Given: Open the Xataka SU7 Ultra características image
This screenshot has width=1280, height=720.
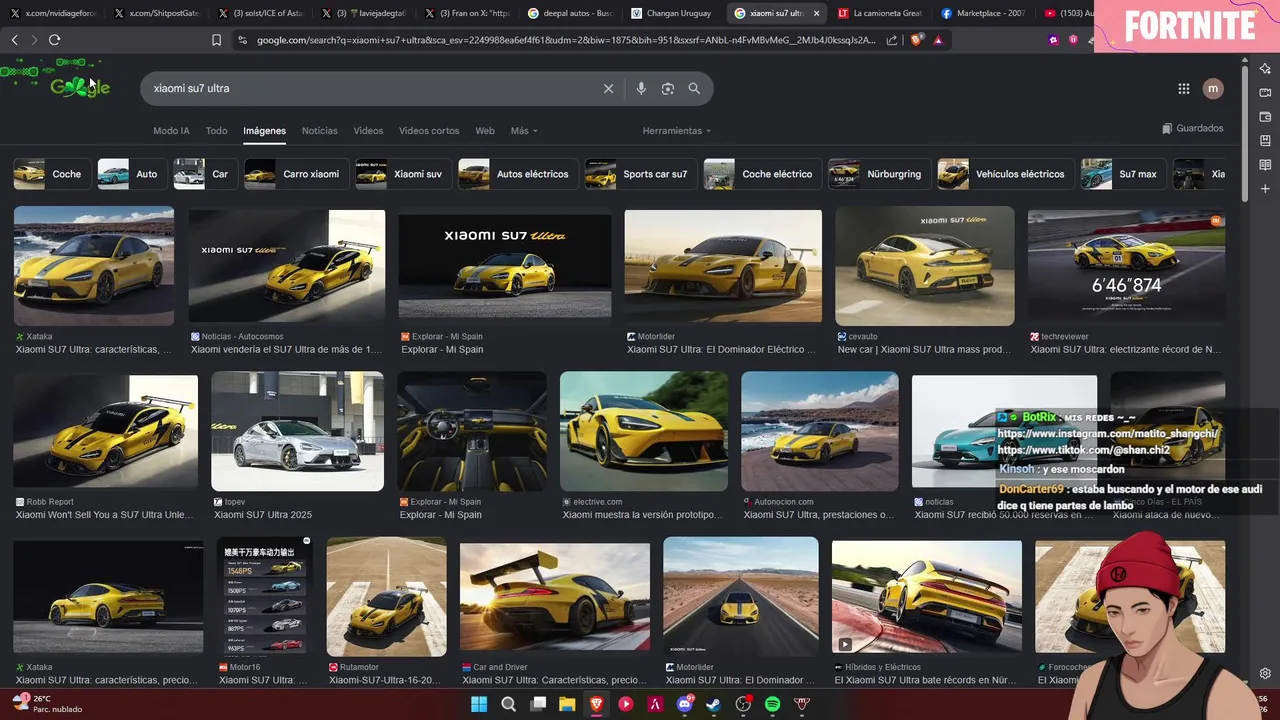Looking at the screenshot, I should [94, 266].
